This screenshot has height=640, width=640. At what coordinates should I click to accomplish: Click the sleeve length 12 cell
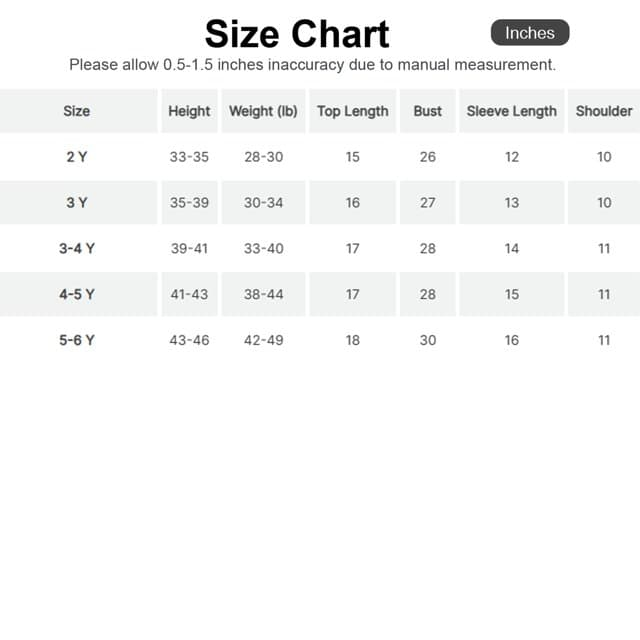coord(511,157)
